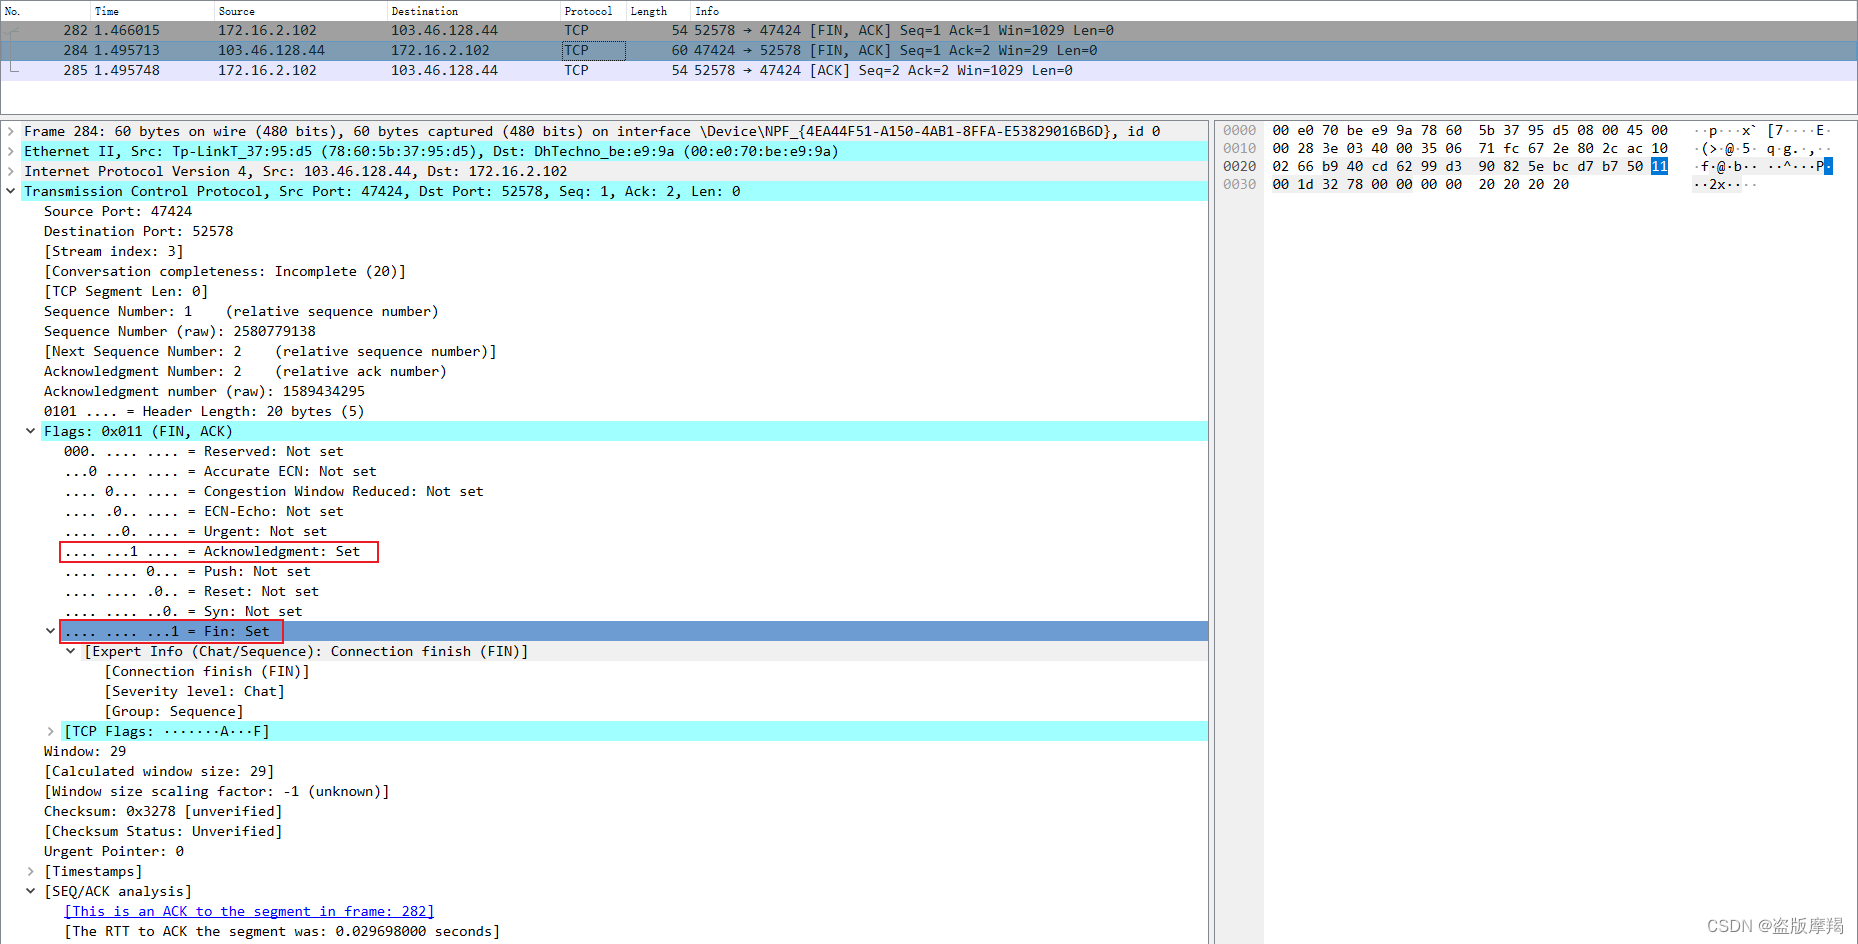
Task: Sort packets by Time column header
Action: pyautogui.click(x=152, y=11)
